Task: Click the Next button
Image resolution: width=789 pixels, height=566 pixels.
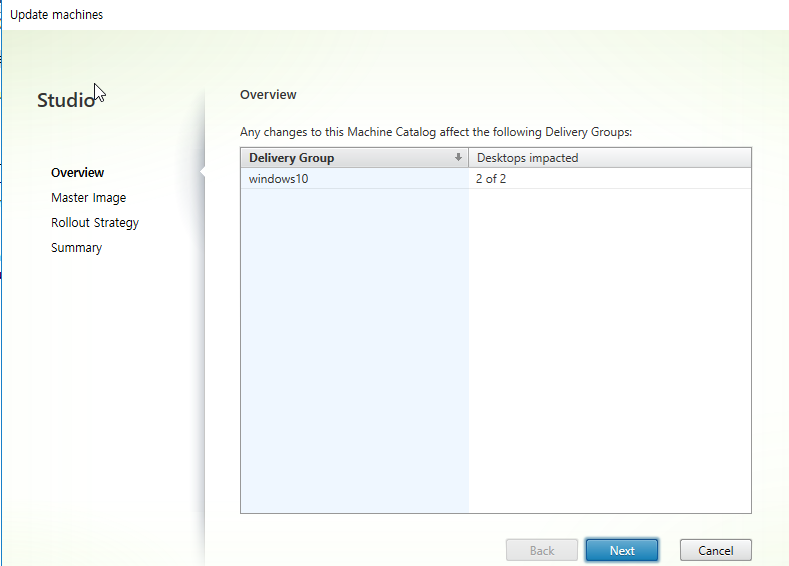Action: pyautogui.click(x=622, y=550)
